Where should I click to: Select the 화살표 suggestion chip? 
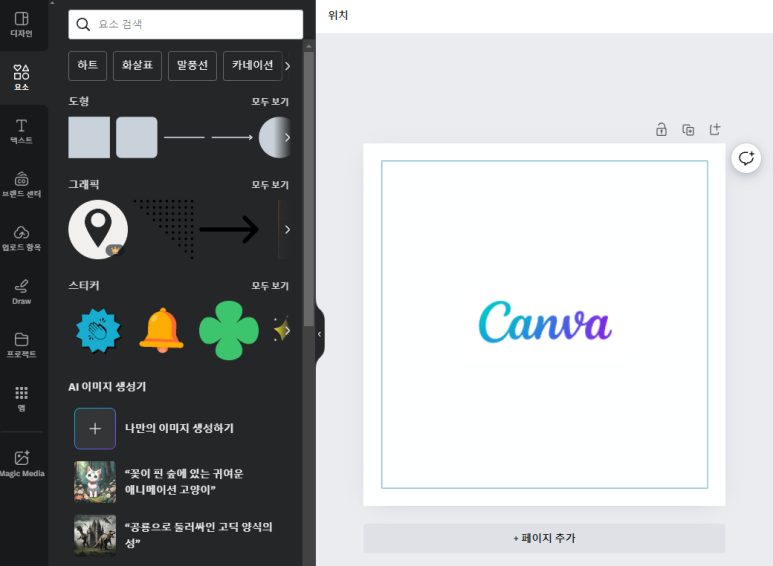point(138,66)
